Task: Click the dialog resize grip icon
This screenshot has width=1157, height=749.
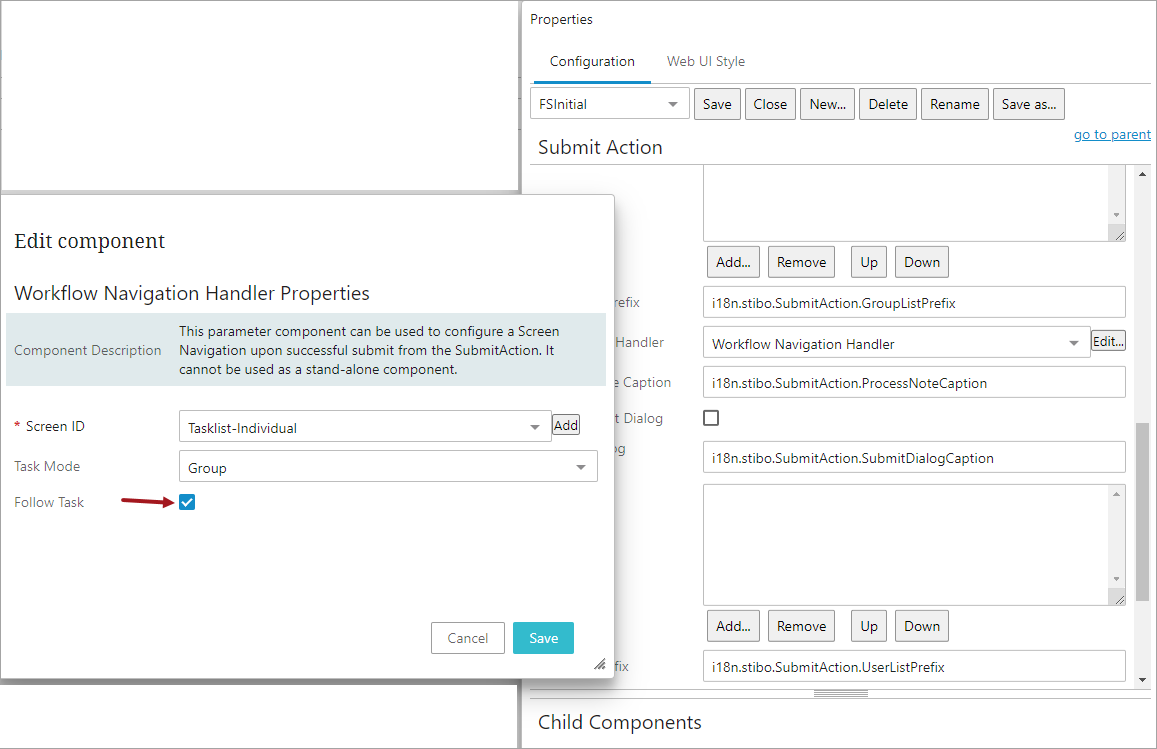Action: coord(600,663)
